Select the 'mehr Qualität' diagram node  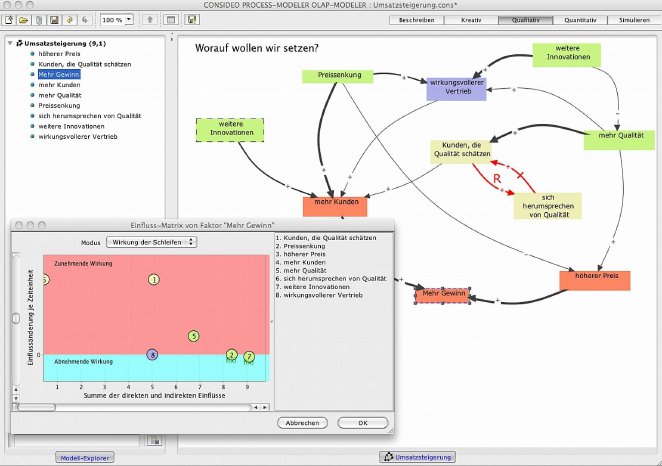(x=619, y=139)
